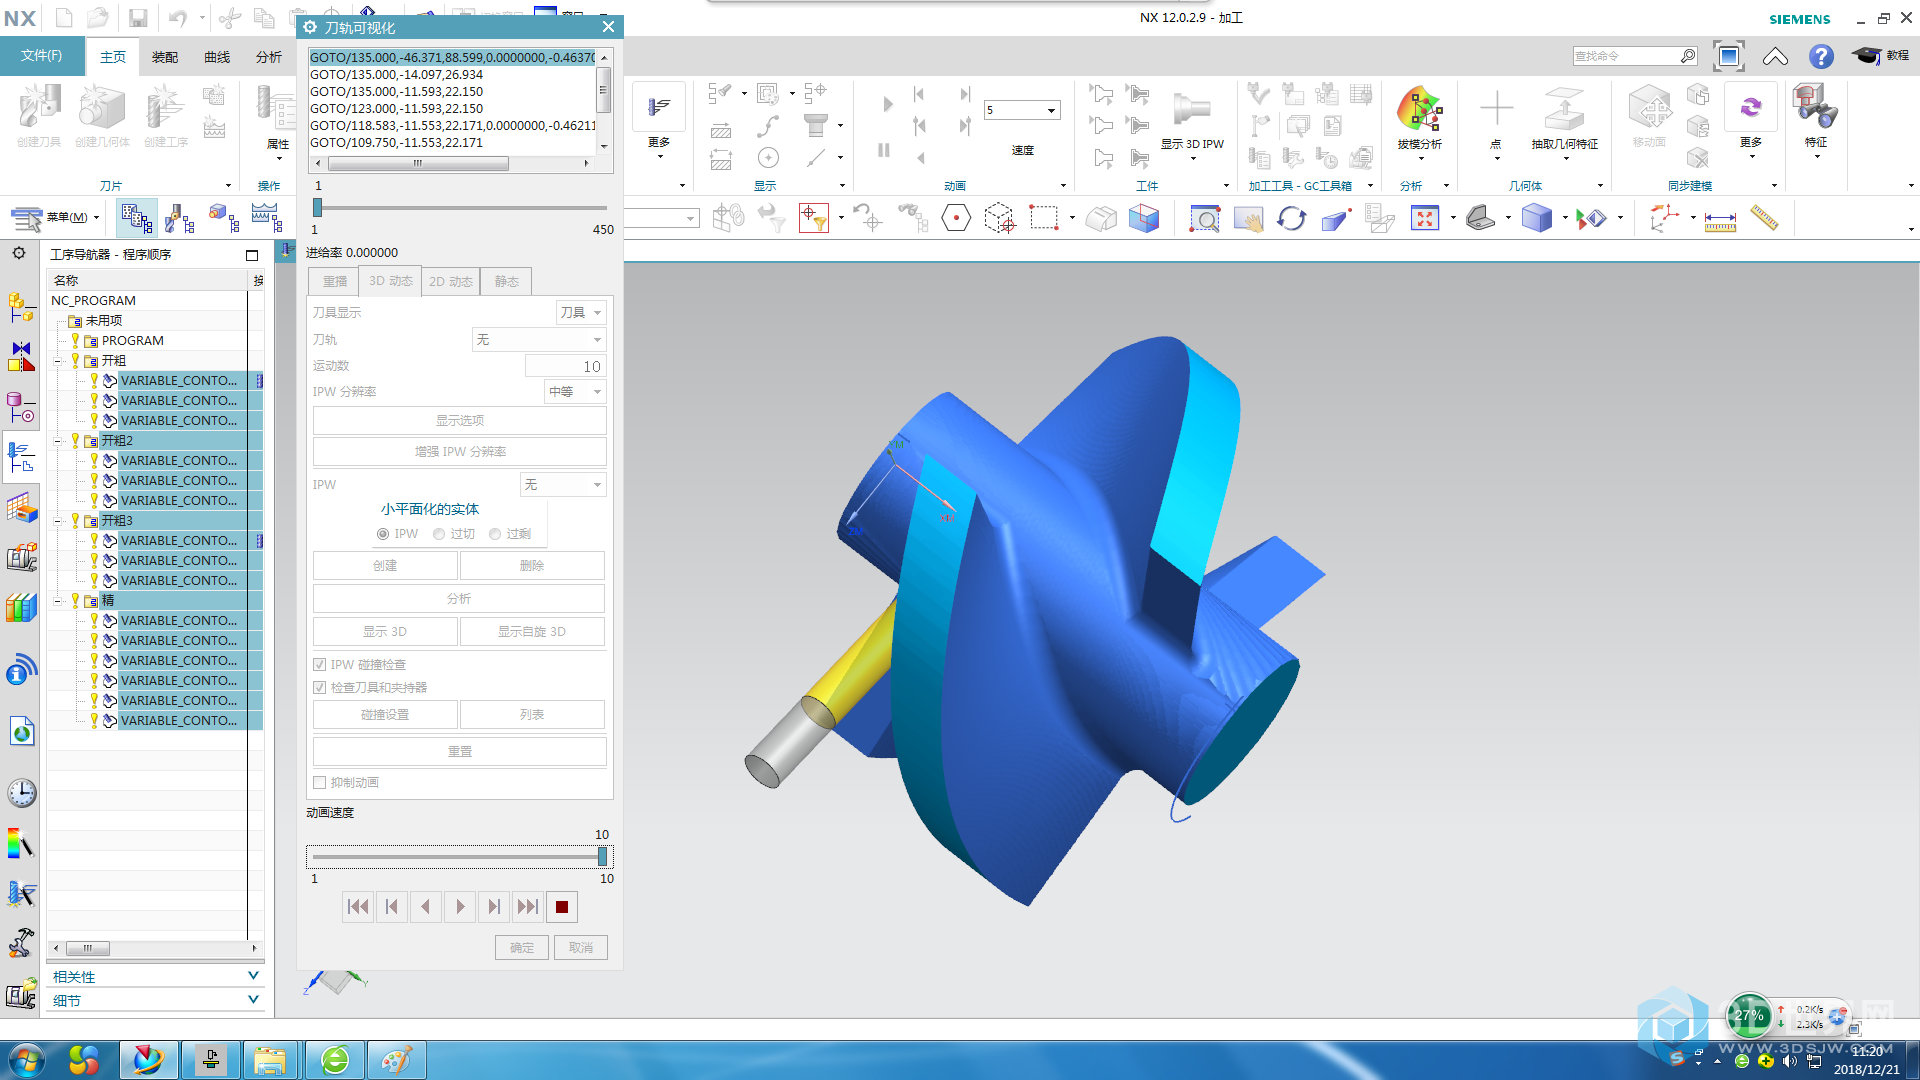Open the tool display (刀具显示) dropdown
This screenshot has height=1080, width=1920.
pyautogui.click(x=581, y=312)
